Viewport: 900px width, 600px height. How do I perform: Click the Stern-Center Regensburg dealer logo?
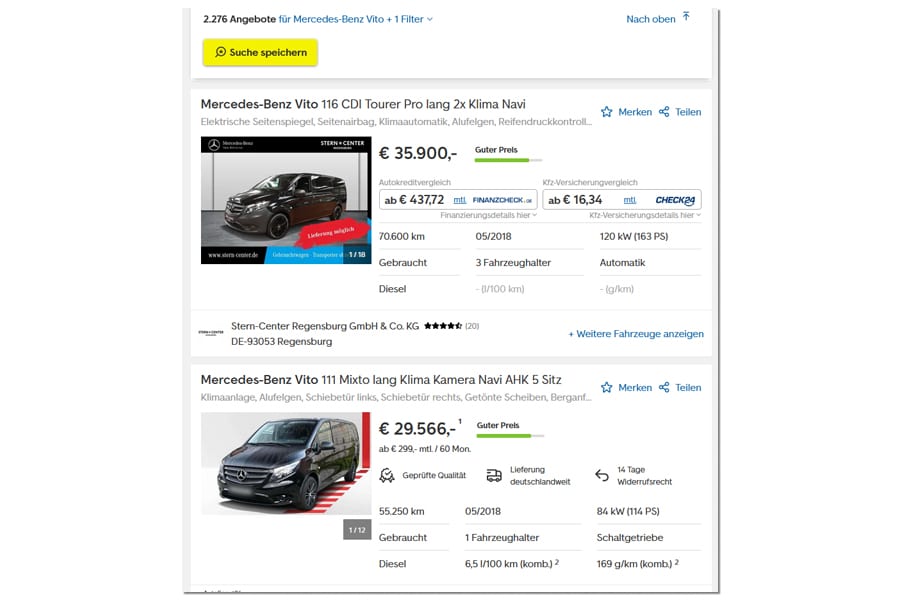point(211,333)
